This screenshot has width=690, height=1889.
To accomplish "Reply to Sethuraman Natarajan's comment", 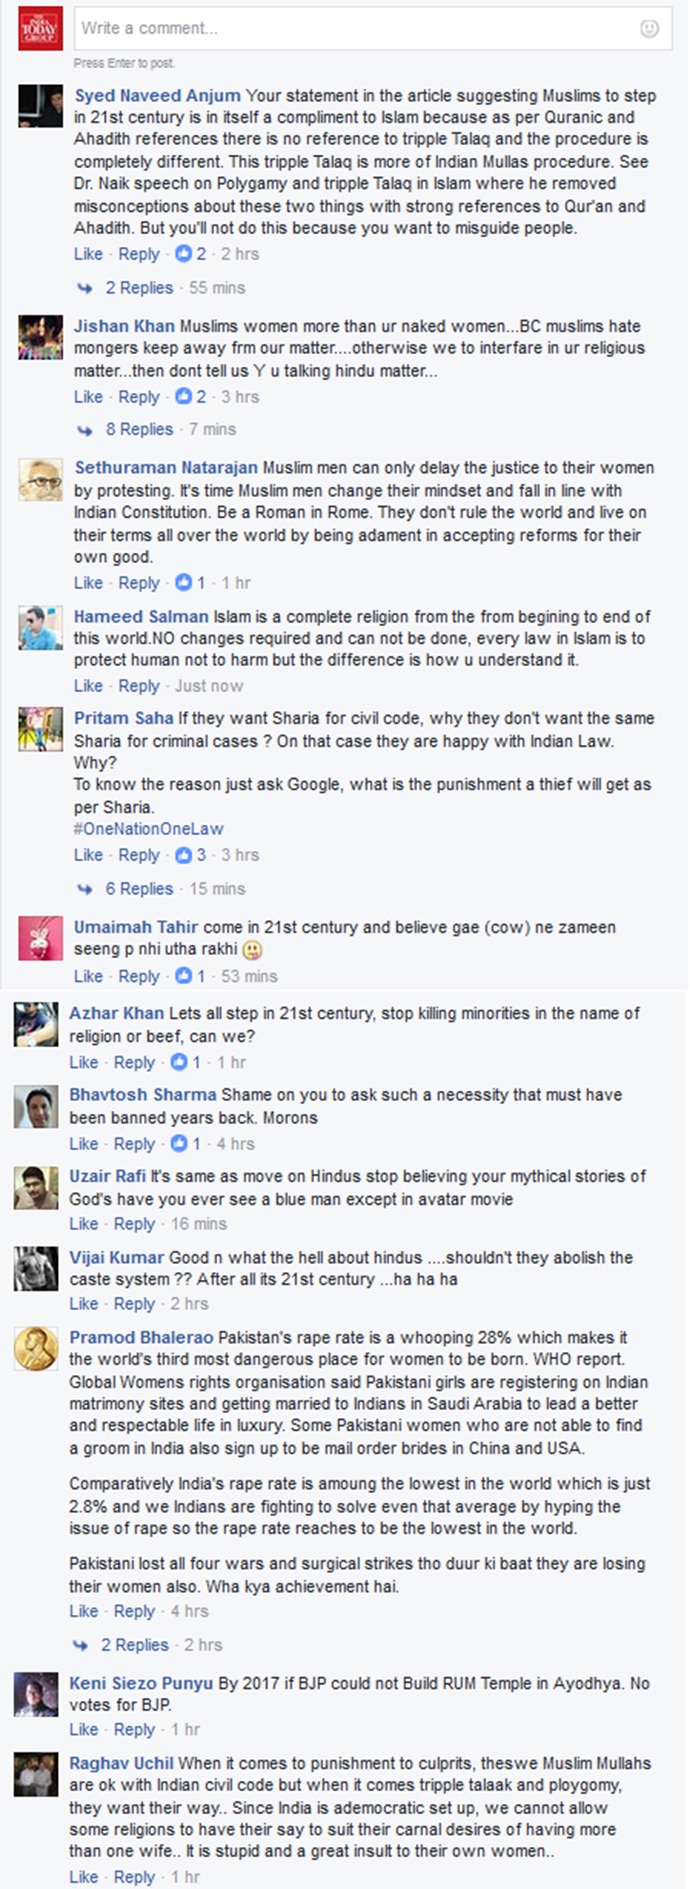I will tap(139, 582).
